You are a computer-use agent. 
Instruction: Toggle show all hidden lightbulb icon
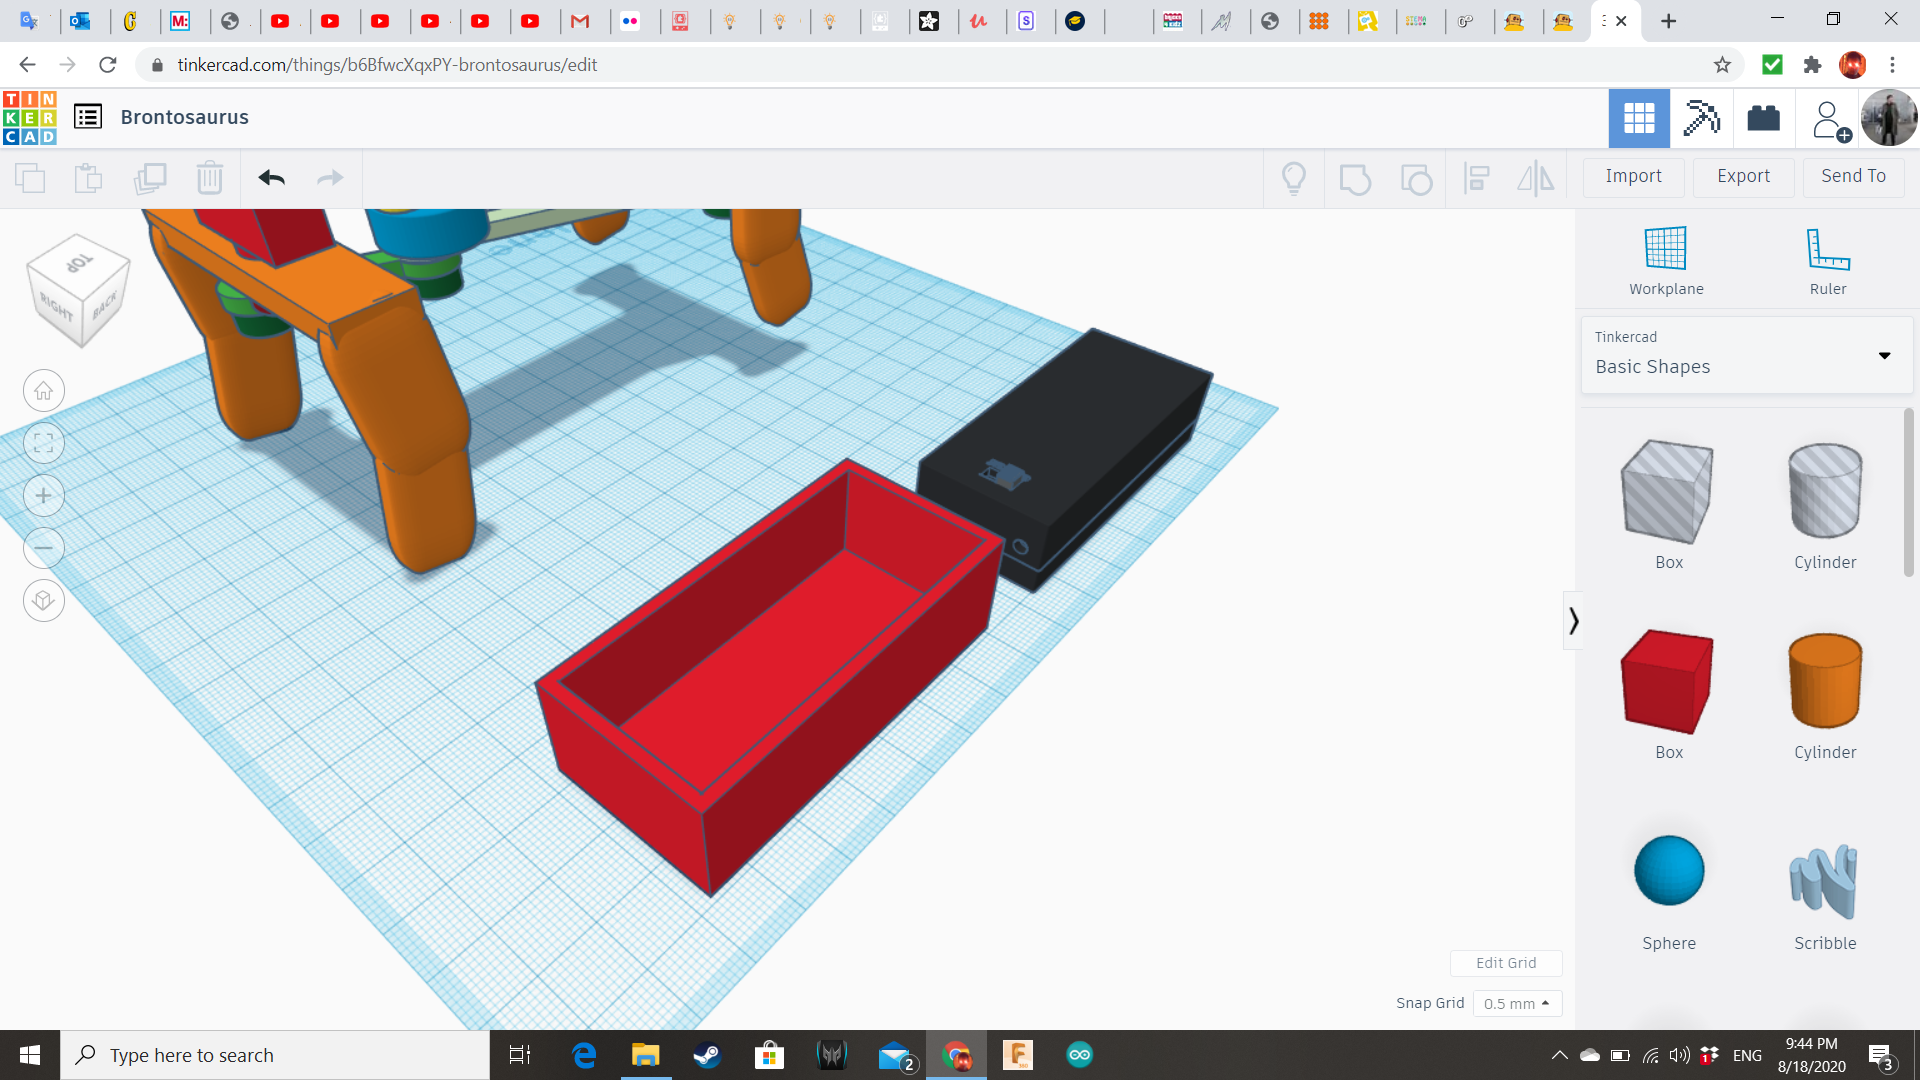pyautogui.click(x=1293, y=179)
